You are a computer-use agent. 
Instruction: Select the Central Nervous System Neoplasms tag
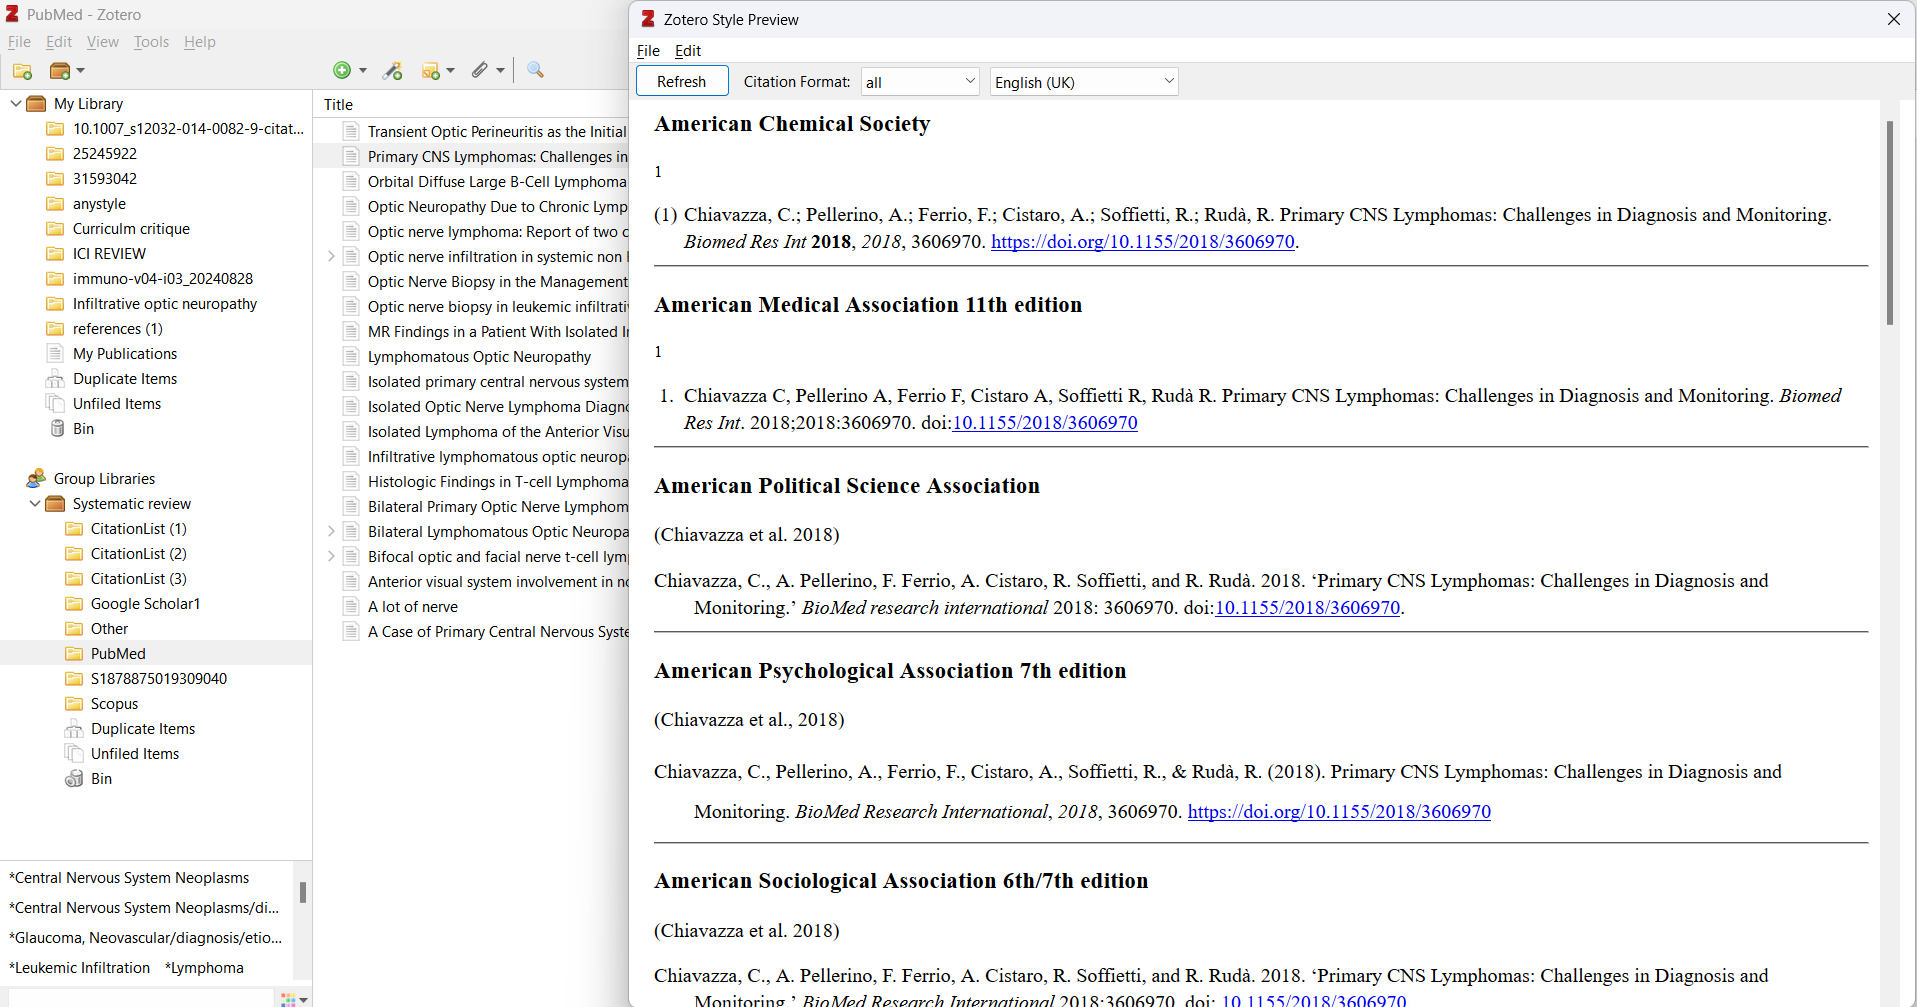tap(129, 878)
